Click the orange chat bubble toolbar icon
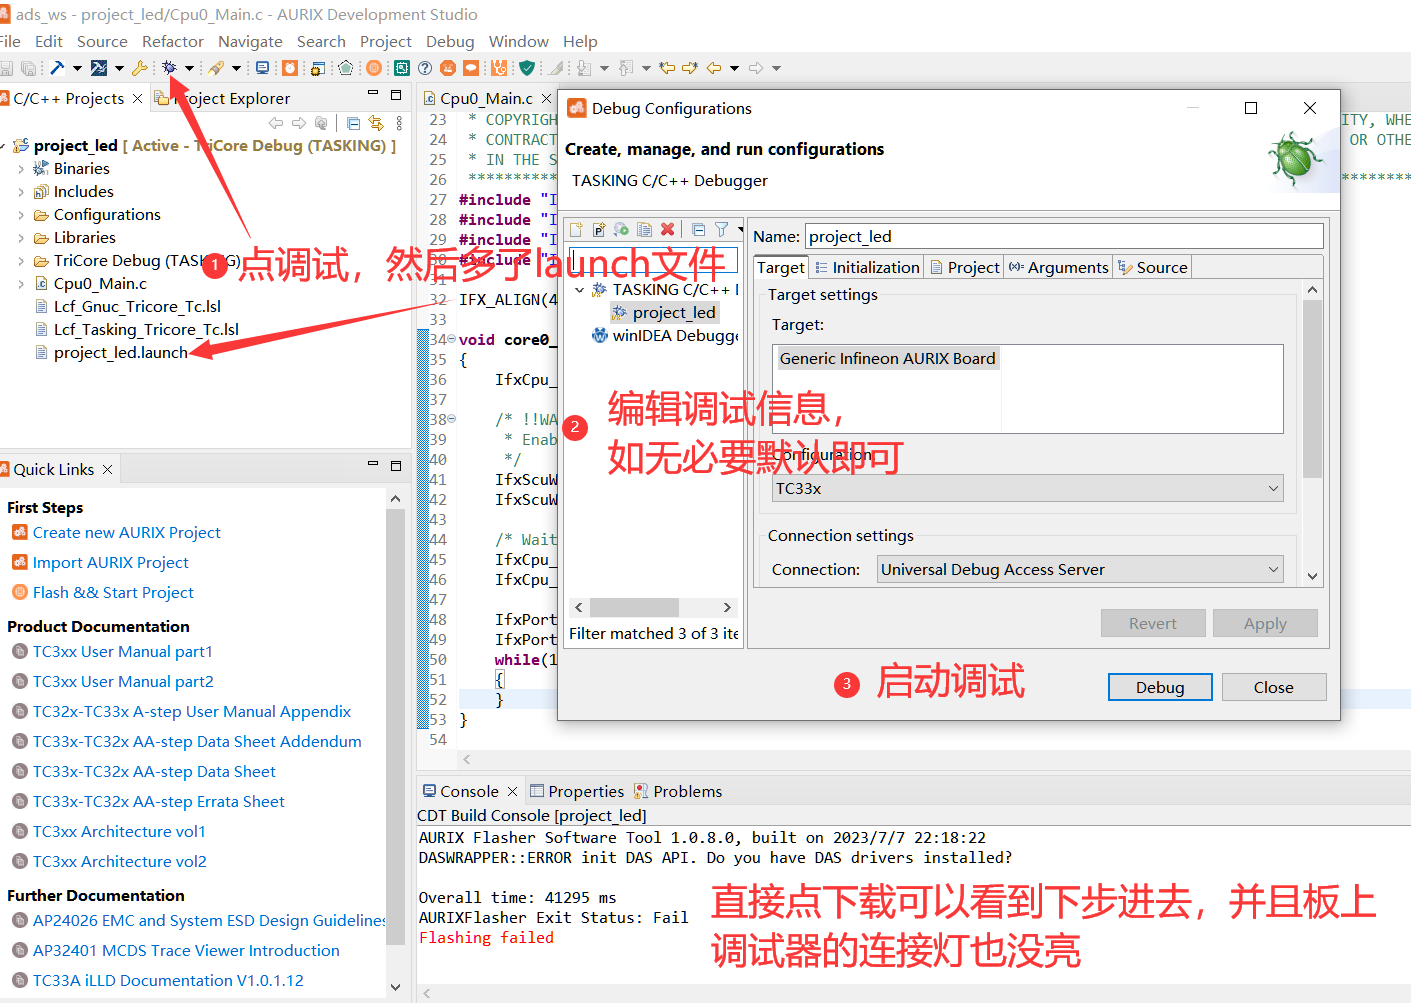The image size is (1411, 1003). point(471,68)
